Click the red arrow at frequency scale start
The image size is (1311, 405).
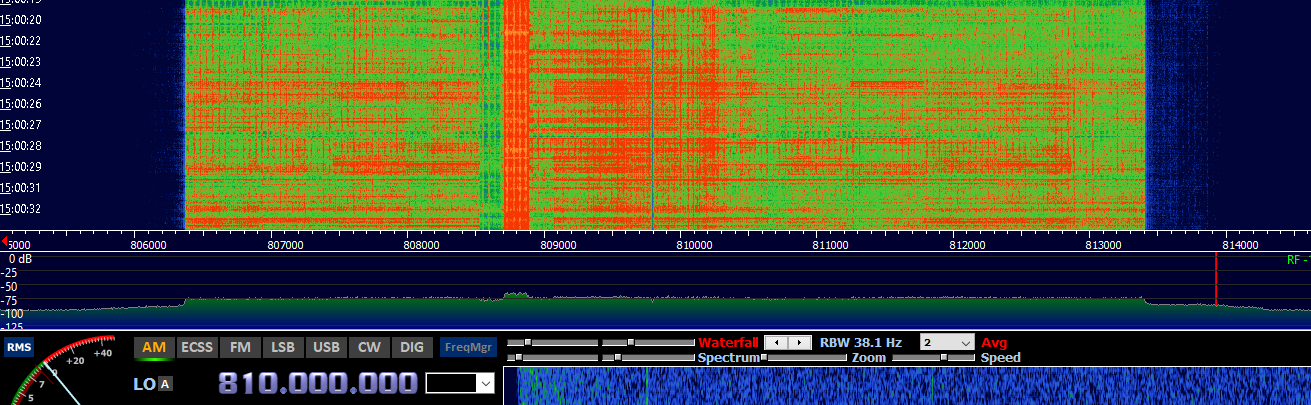point(4,241)
